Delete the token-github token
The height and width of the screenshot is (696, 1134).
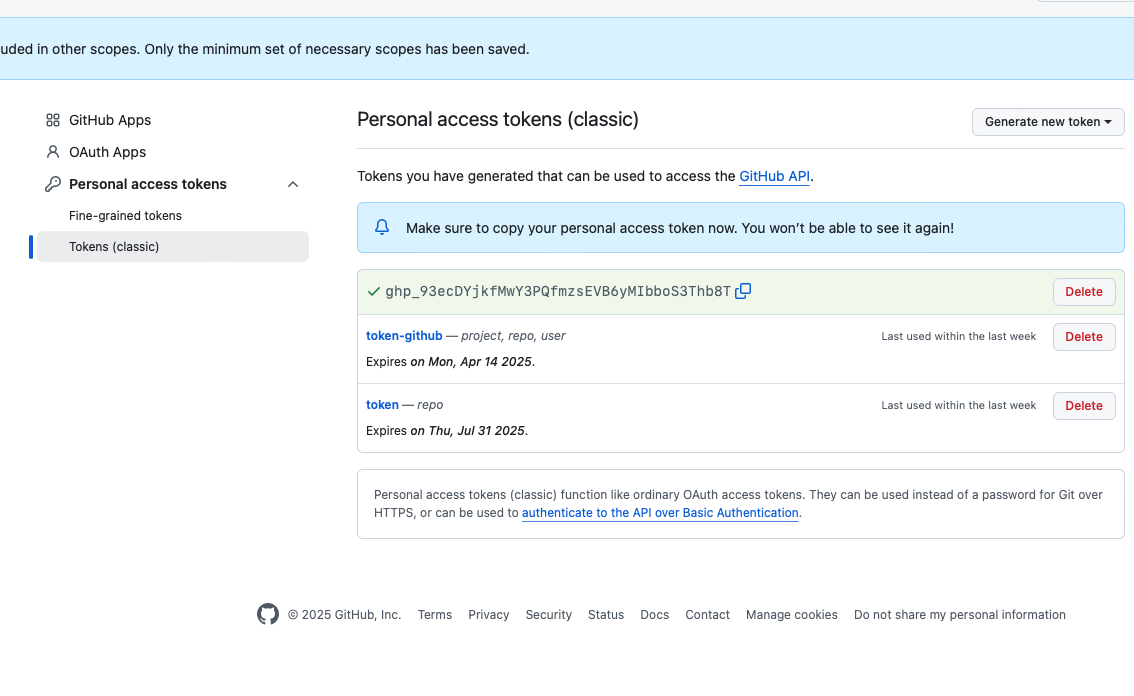pos(1083,337)
